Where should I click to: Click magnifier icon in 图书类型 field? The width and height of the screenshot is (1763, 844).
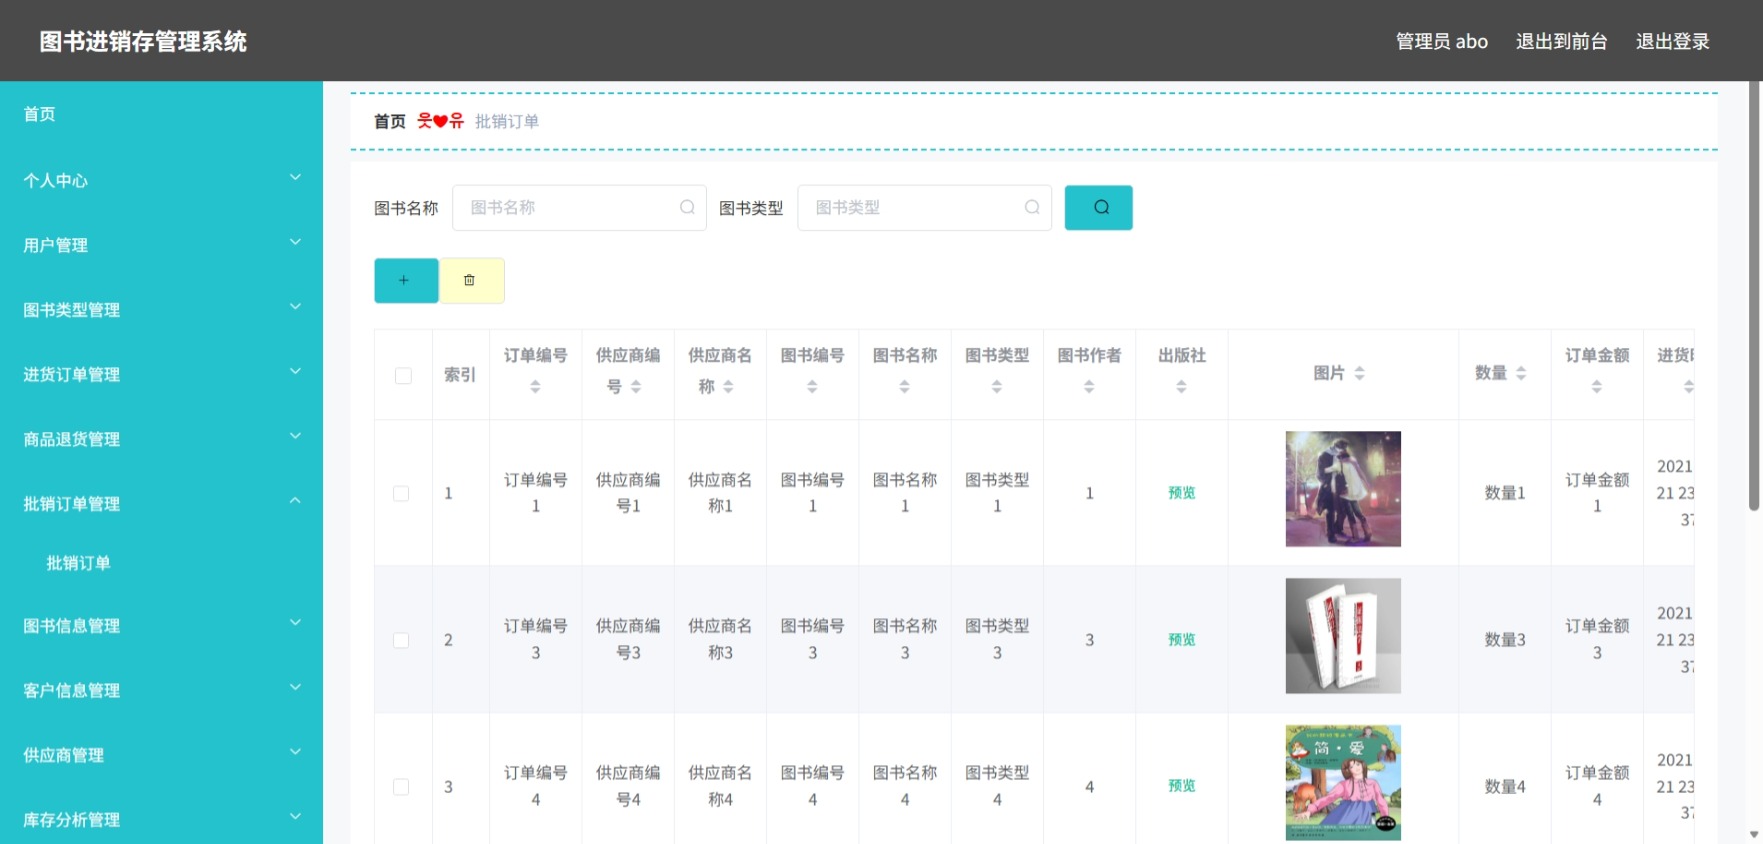[1032, 207]
